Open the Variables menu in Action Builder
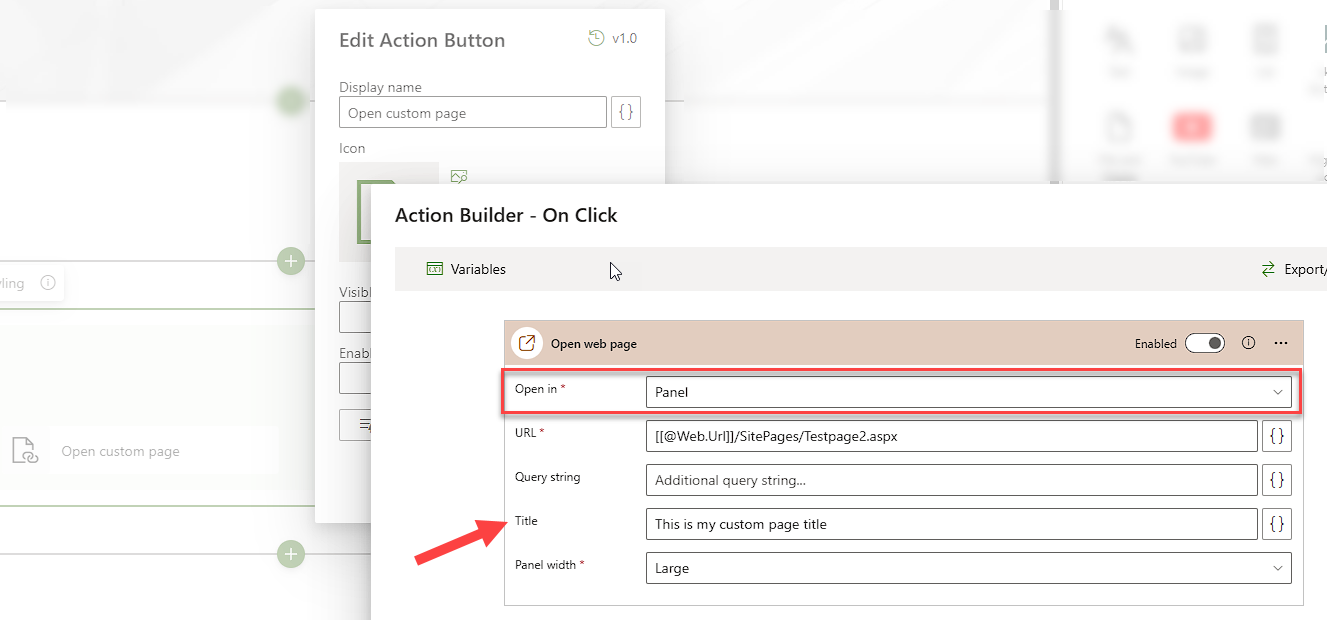Screen dimensions: 1327x620 467,269
